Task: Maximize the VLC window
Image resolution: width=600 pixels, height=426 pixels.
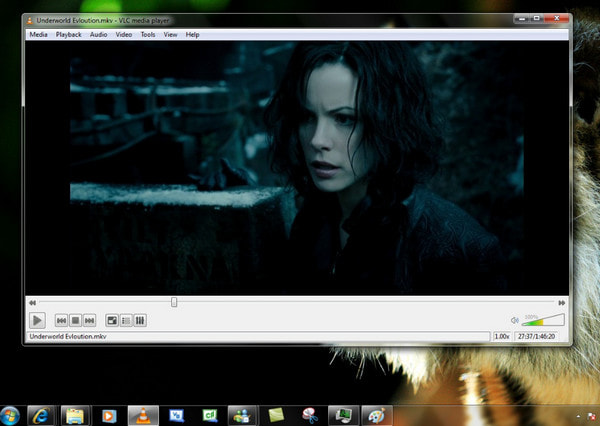Action: [537, 18]
